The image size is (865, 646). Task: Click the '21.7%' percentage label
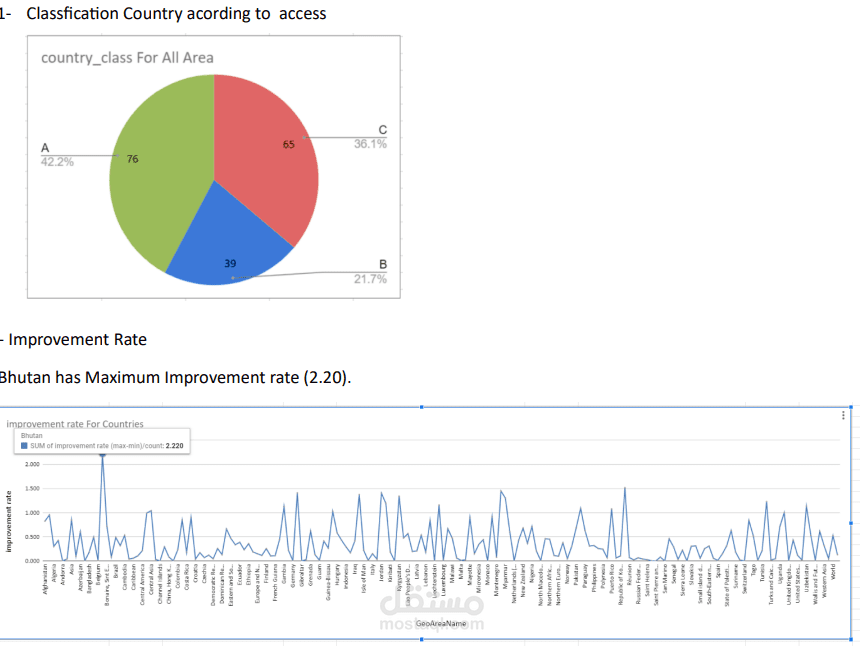370,279
